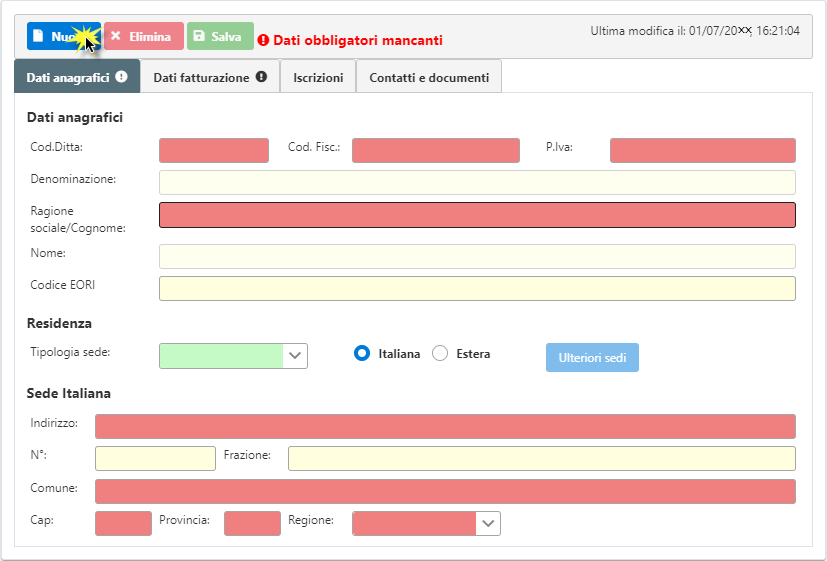The image size is (827, 561).
Task: Select the Estera radio button
Action: (440, 354)
